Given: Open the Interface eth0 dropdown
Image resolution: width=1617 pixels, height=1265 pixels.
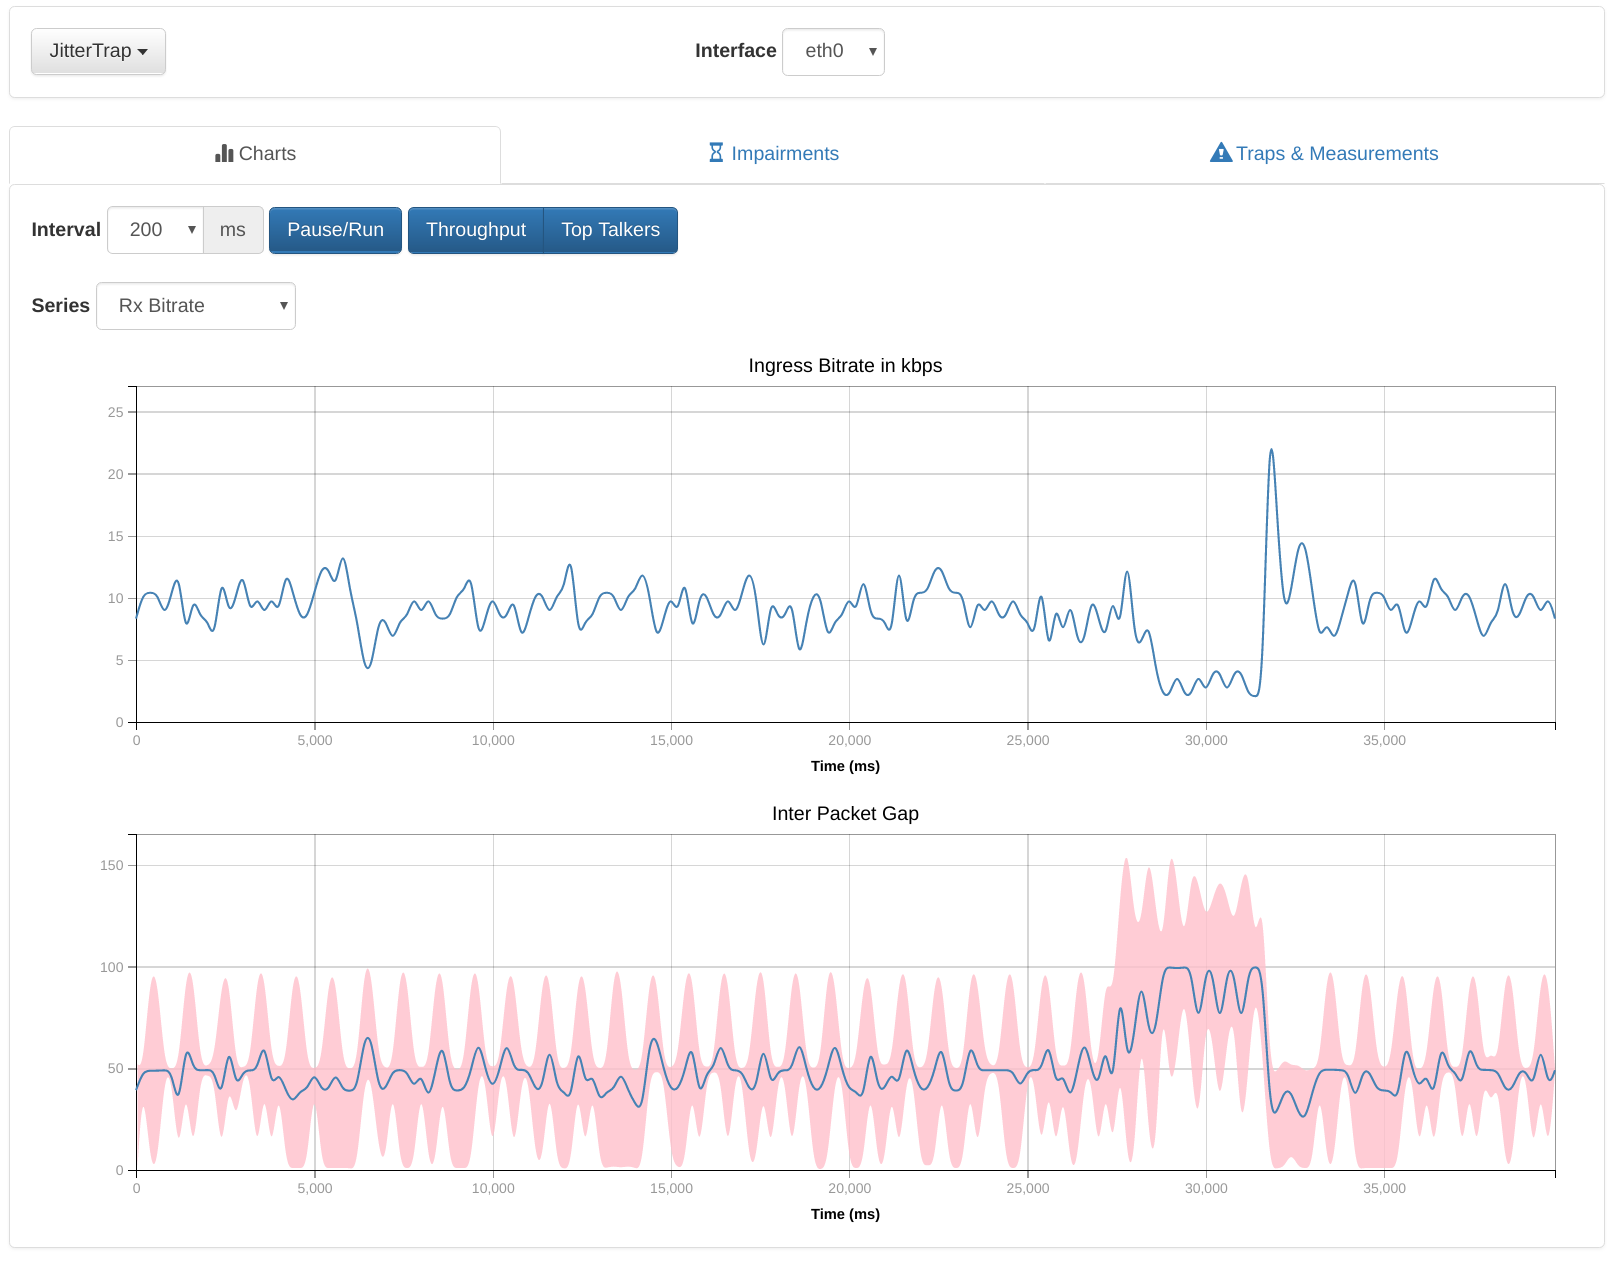Looking at the screenshot, I should coord(833,51).
